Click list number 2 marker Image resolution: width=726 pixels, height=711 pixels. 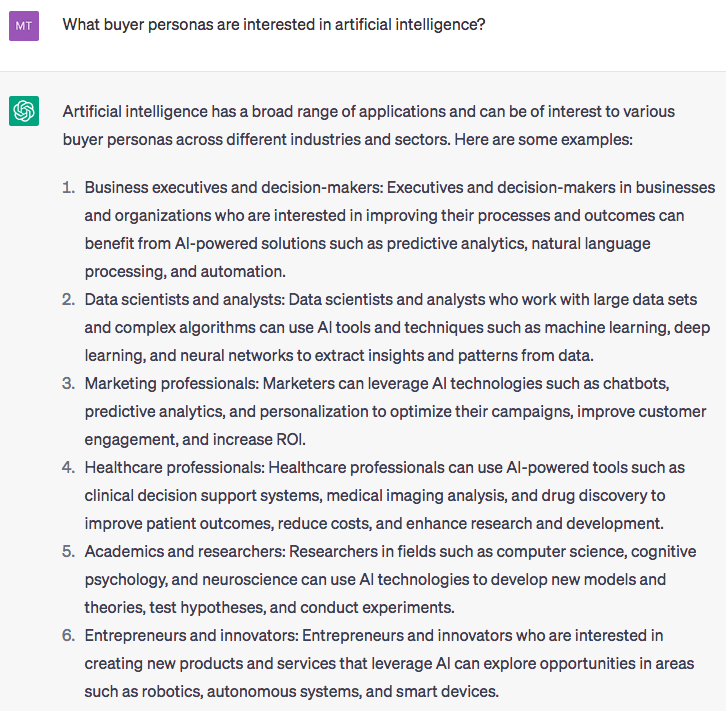68,299
